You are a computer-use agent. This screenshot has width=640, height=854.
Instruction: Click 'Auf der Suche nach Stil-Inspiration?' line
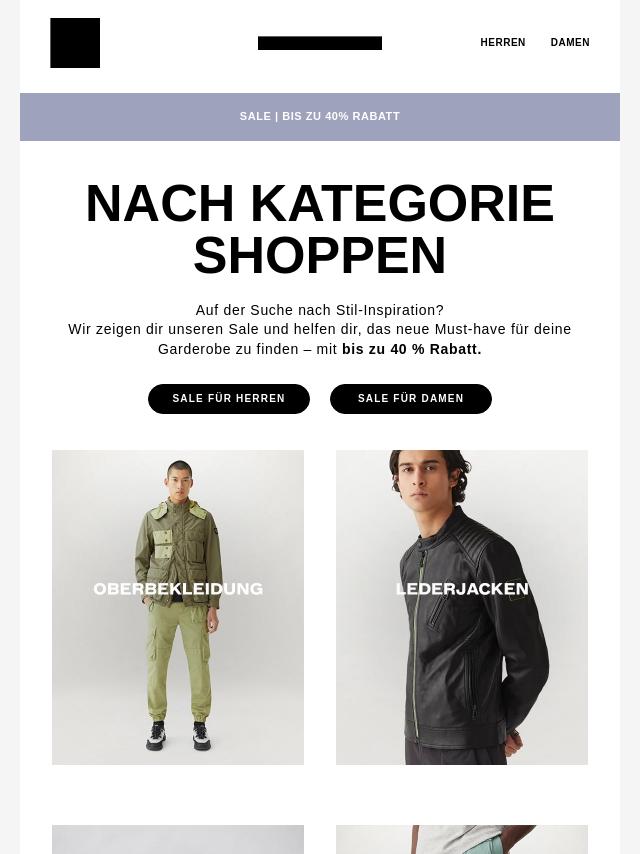tap(320, 310)
